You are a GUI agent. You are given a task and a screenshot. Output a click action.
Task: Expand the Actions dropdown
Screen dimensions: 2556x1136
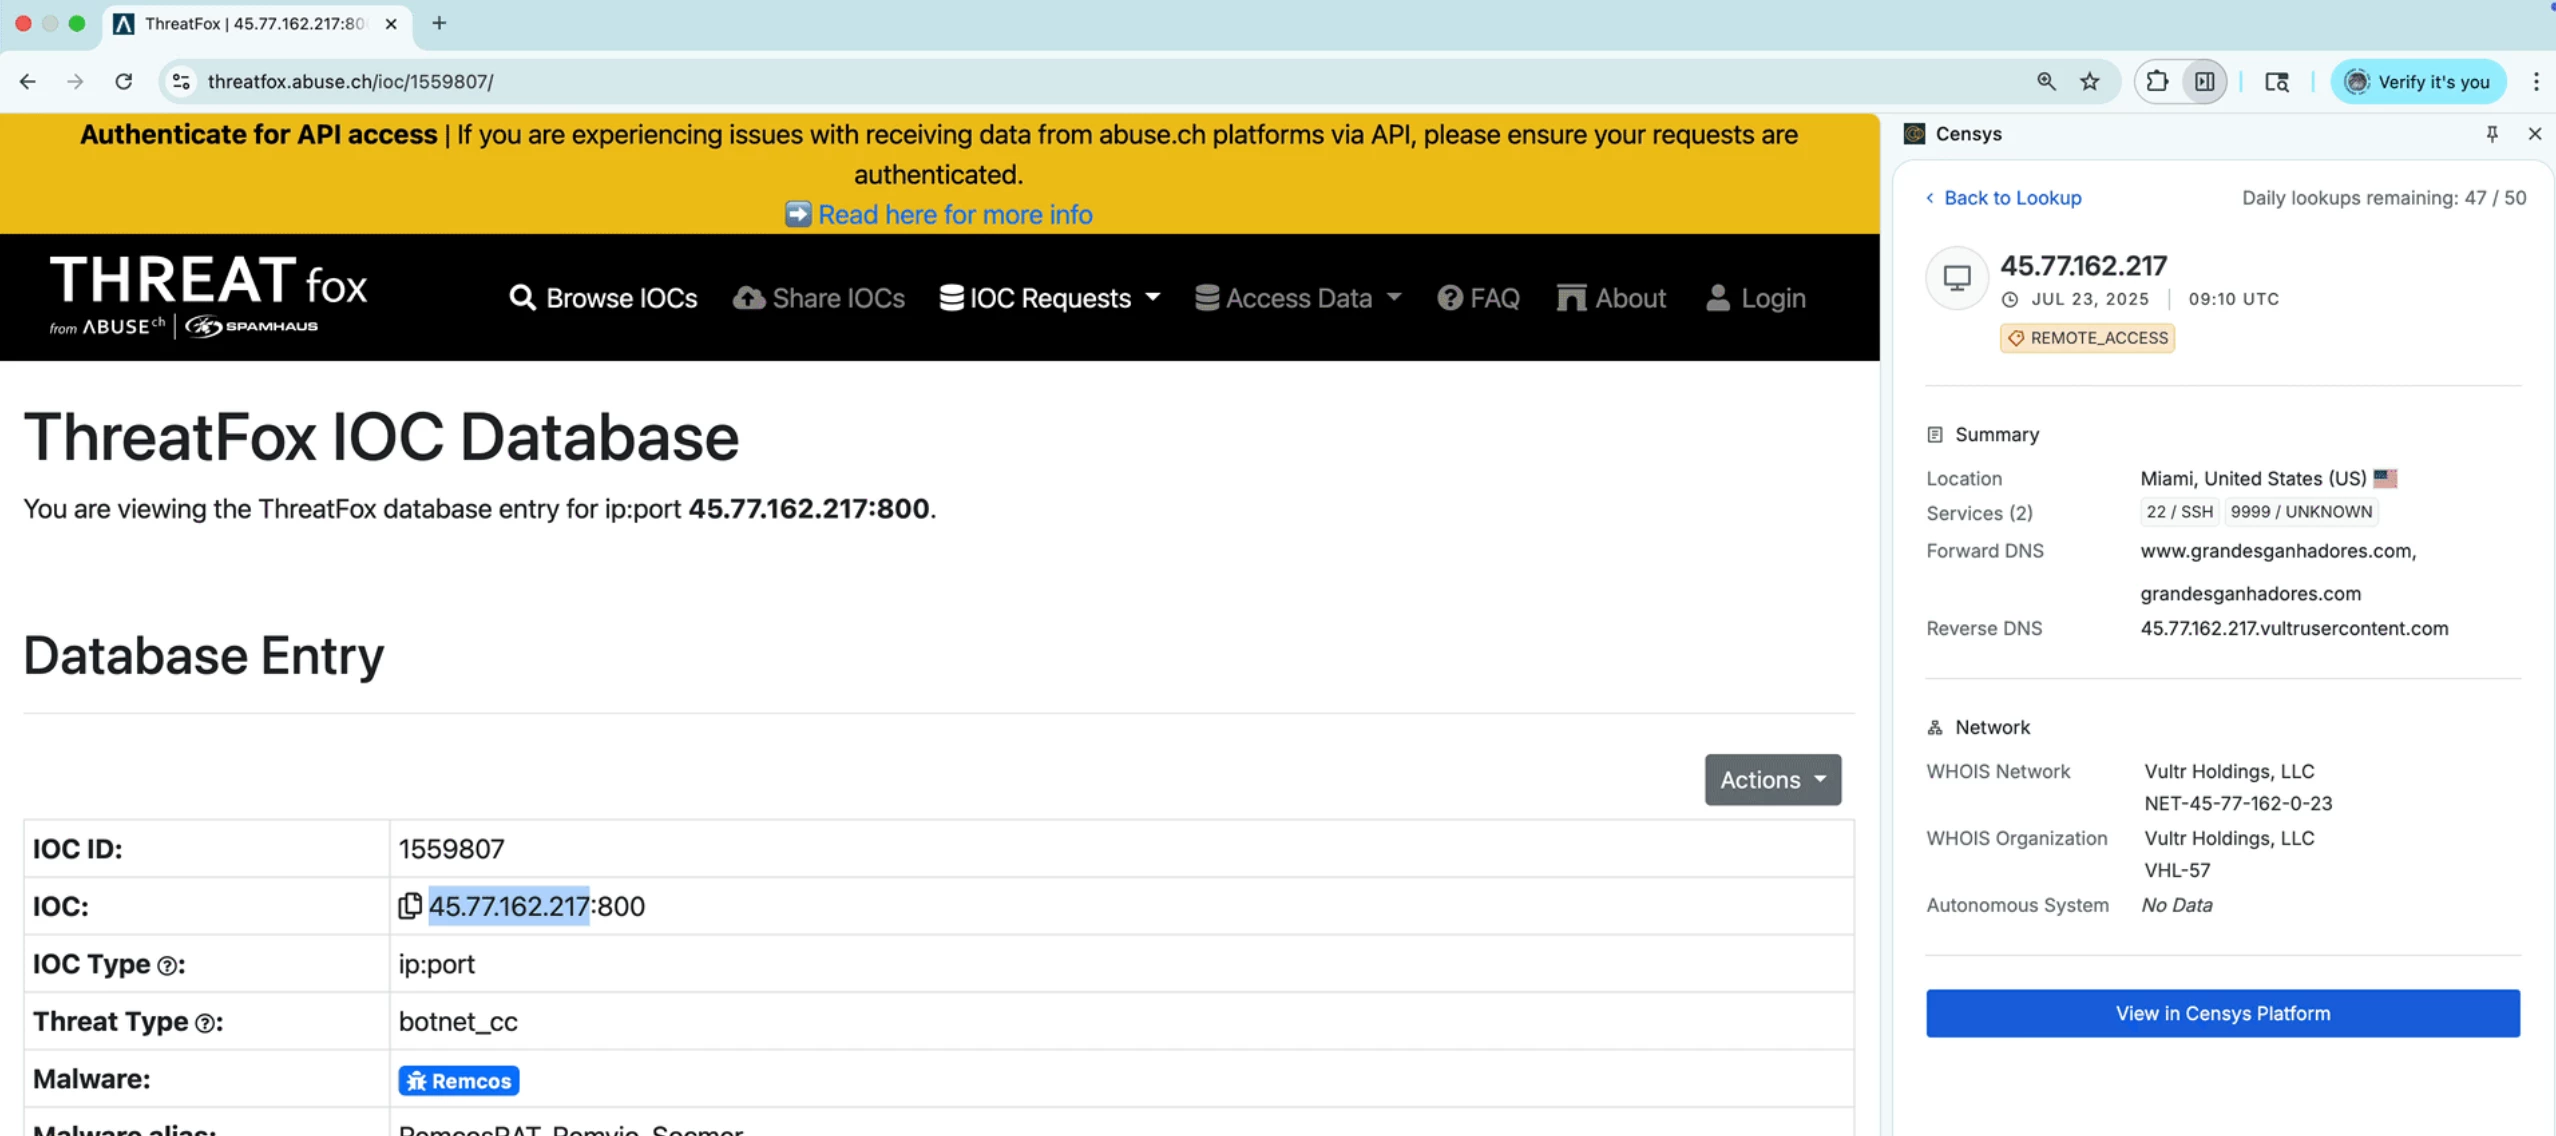coord(1772,780)
